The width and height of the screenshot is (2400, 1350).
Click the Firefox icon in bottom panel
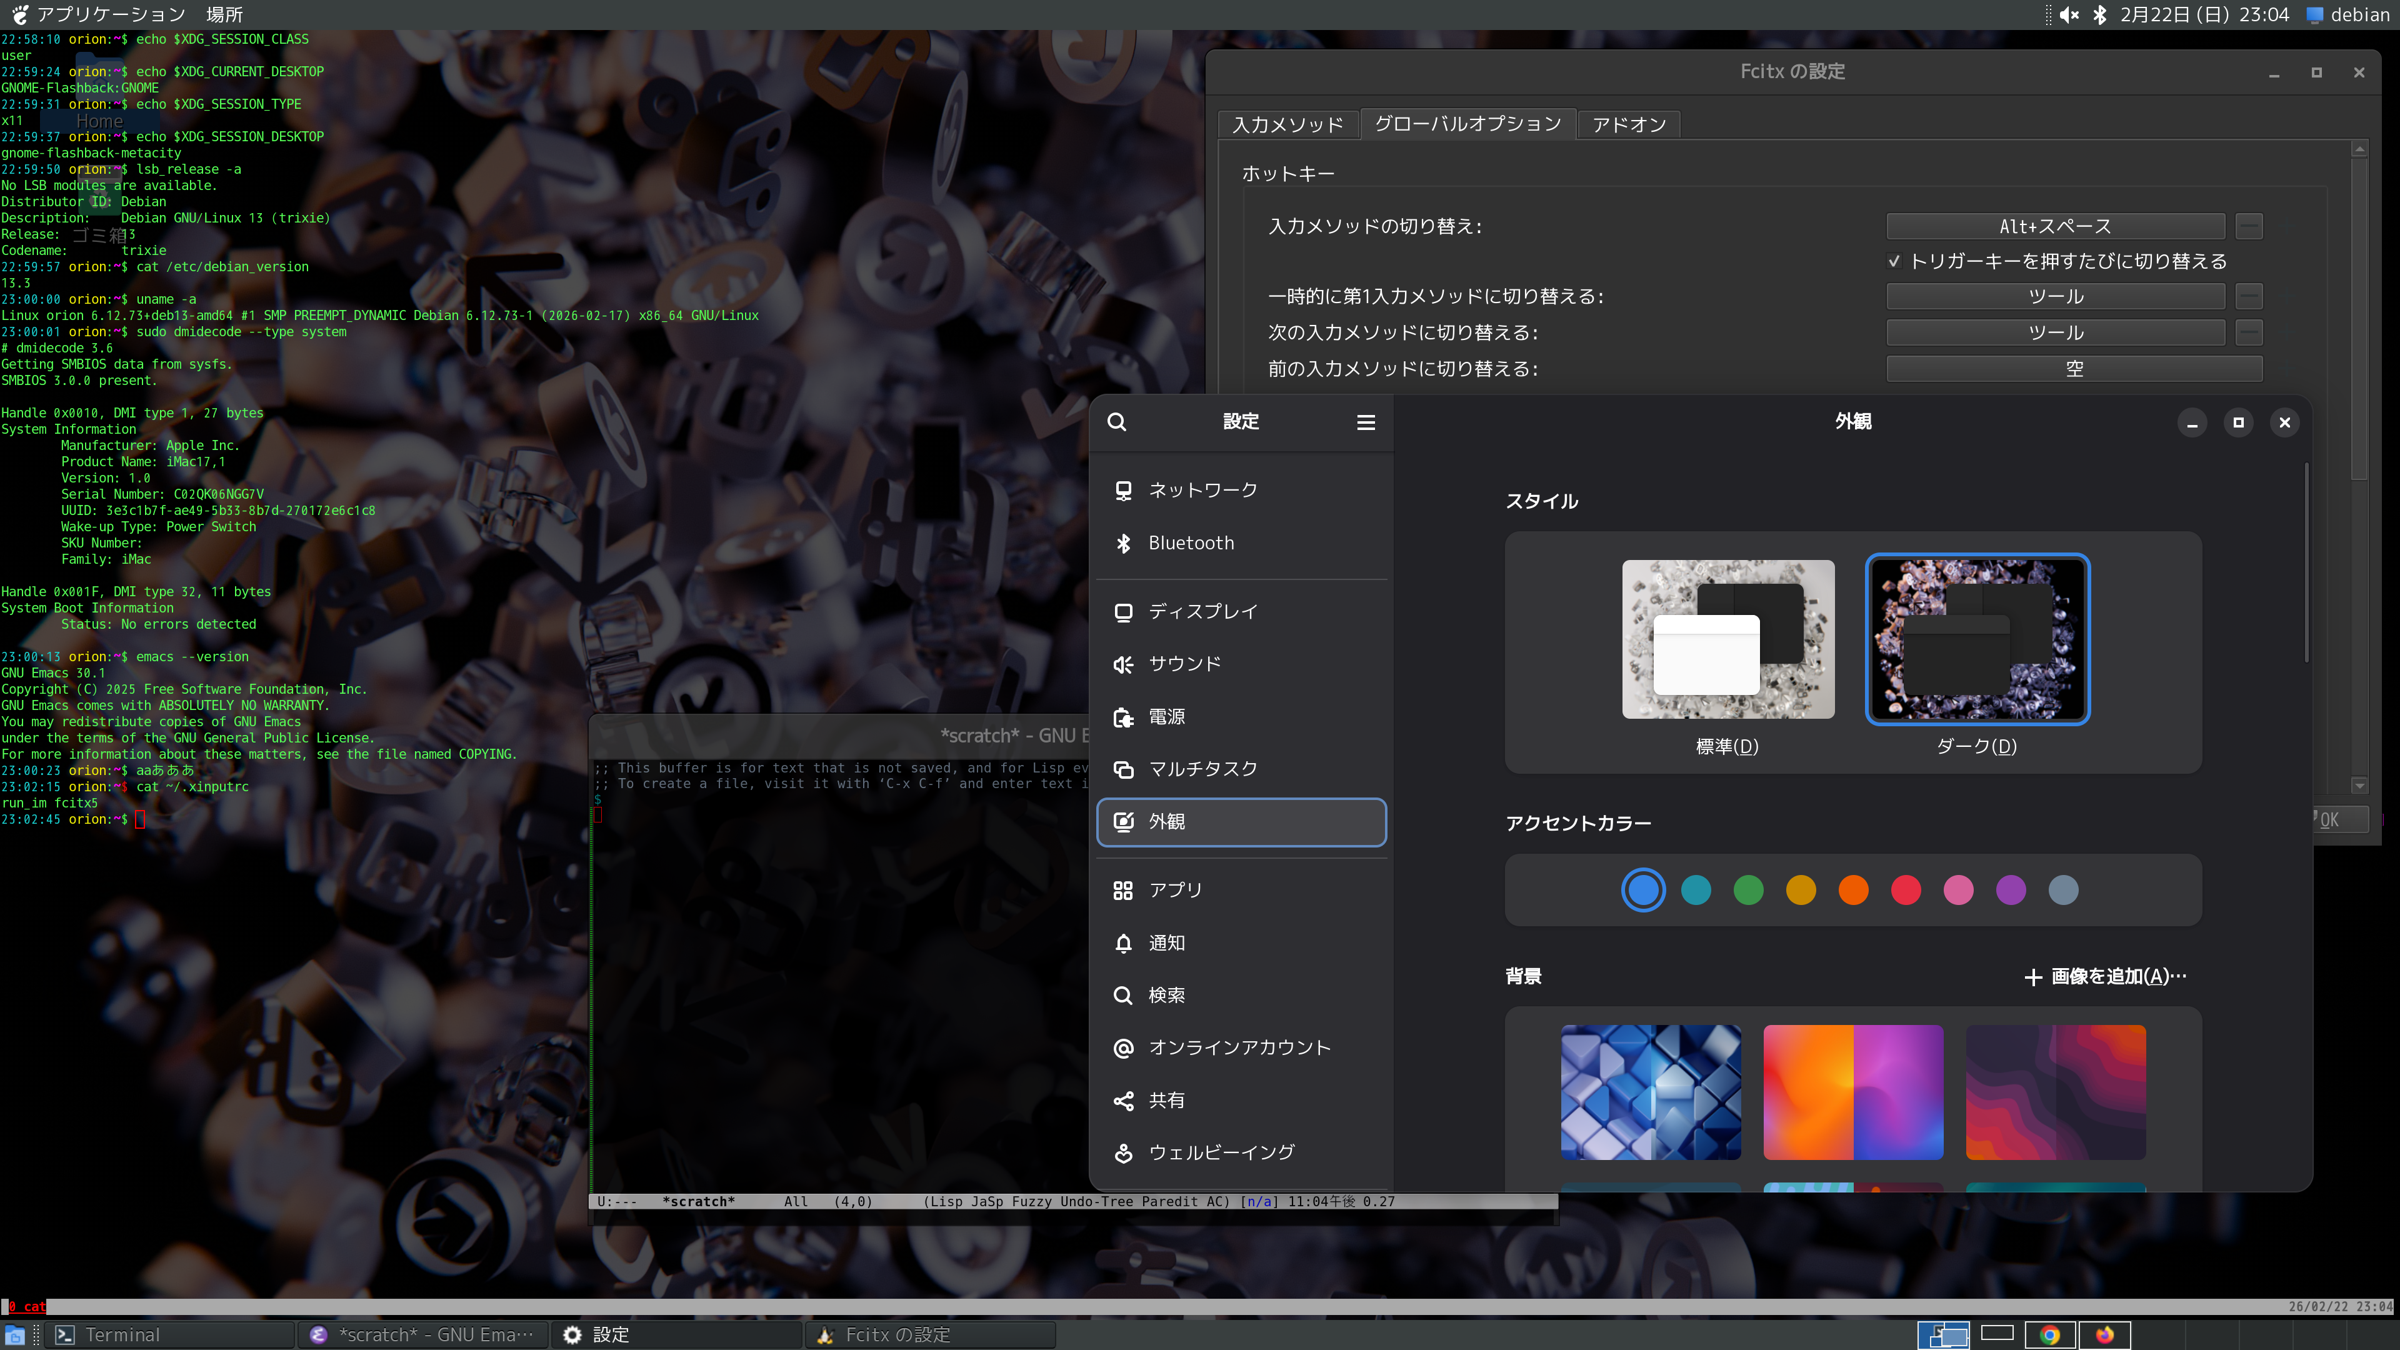click(x=2105, y=1335)
